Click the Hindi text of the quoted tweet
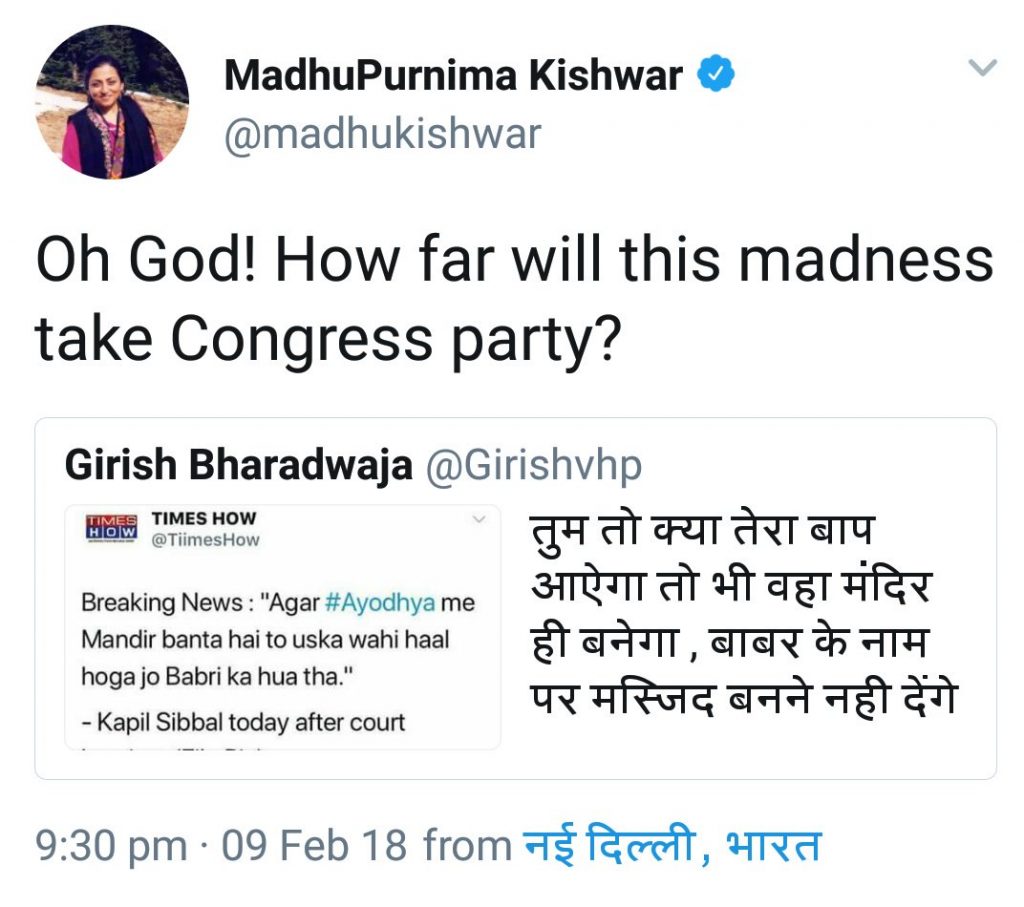1024x907 pixels. [x=744, y=614]
